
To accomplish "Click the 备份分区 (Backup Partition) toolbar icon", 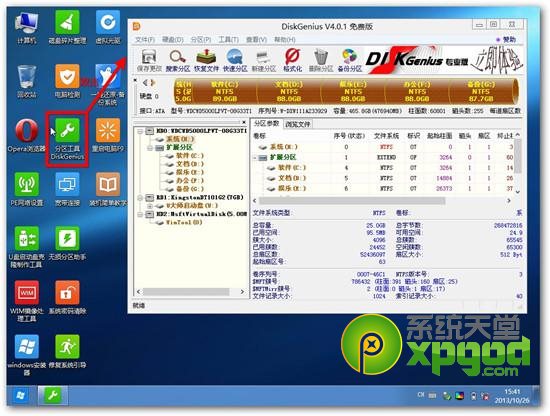I will coord(349,60).
